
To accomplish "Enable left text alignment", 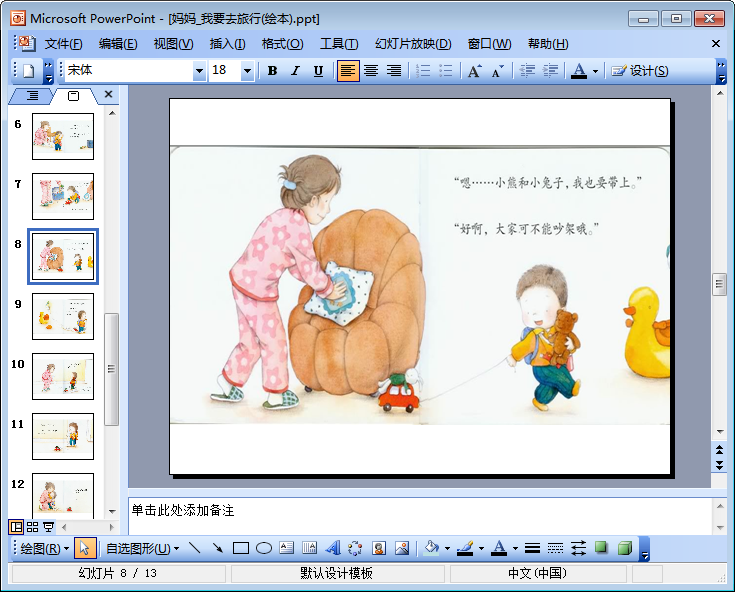I will pyautogui.click(x=348, y=71).
